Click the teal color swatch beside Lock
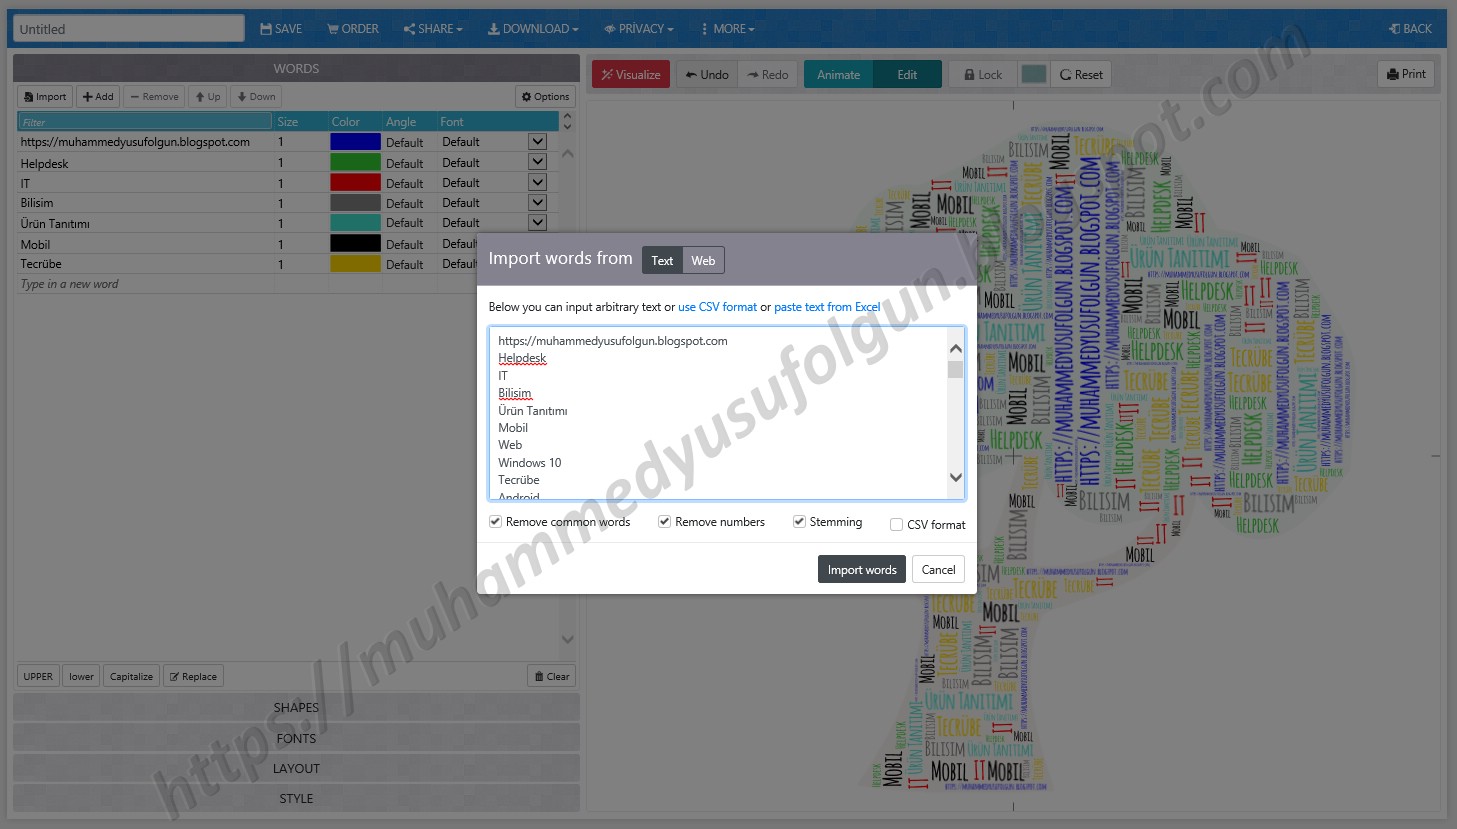This screenshot has height=829, width=1457. pyautogui.click(x=1034, y=75)
